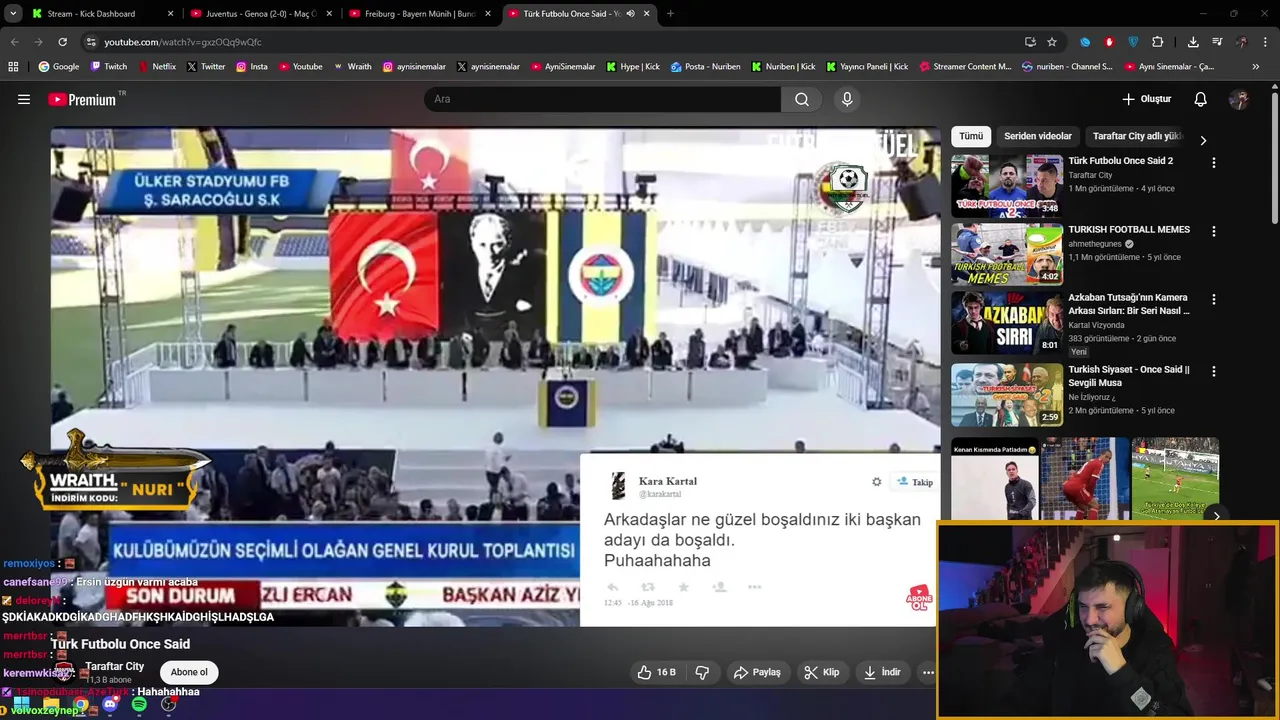The height and width of the screenshot is (720, 1280).
Task: Open options for Azkaban Tutsağı video
Action: coord(1214,299)
